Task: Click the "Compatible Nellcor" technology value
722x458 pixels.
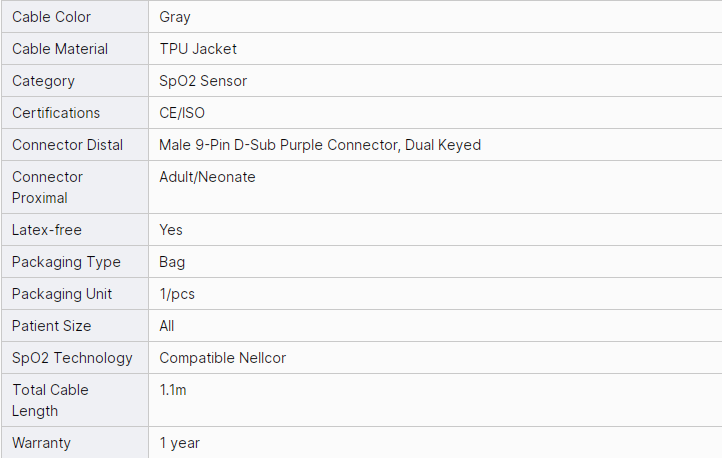Action: coord(221,358)
